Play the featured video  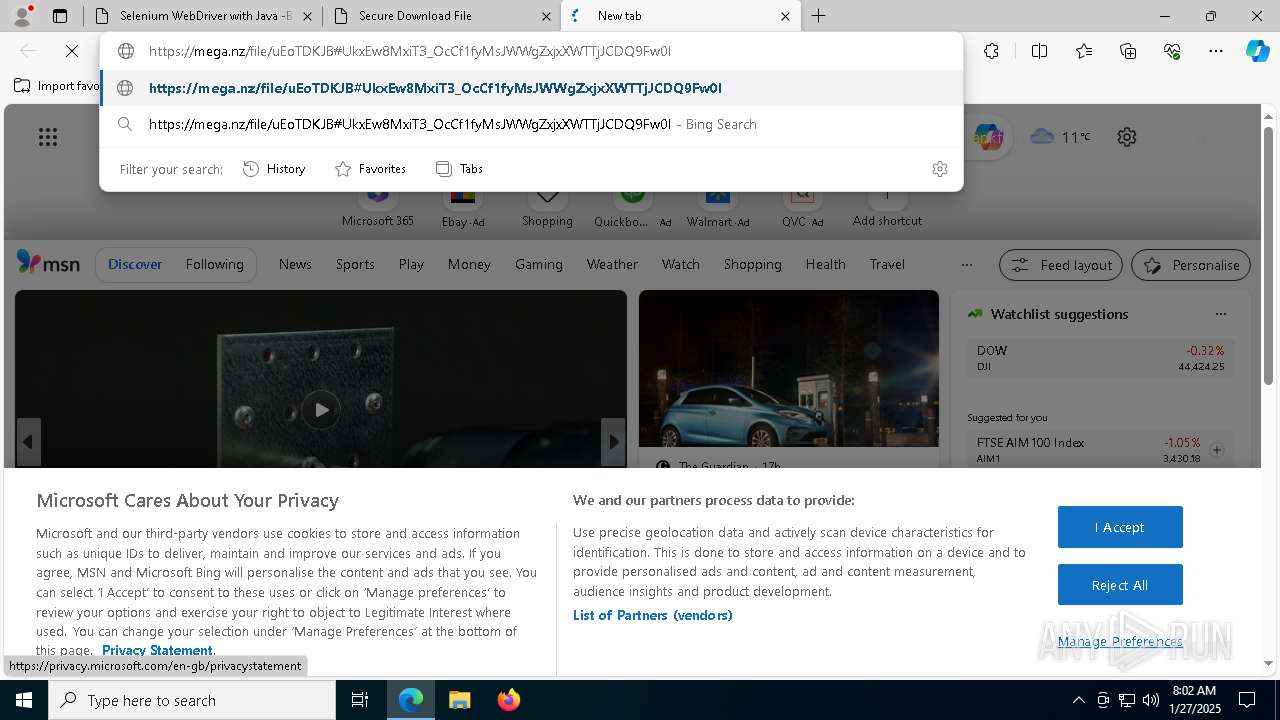(x=321, y=409)
